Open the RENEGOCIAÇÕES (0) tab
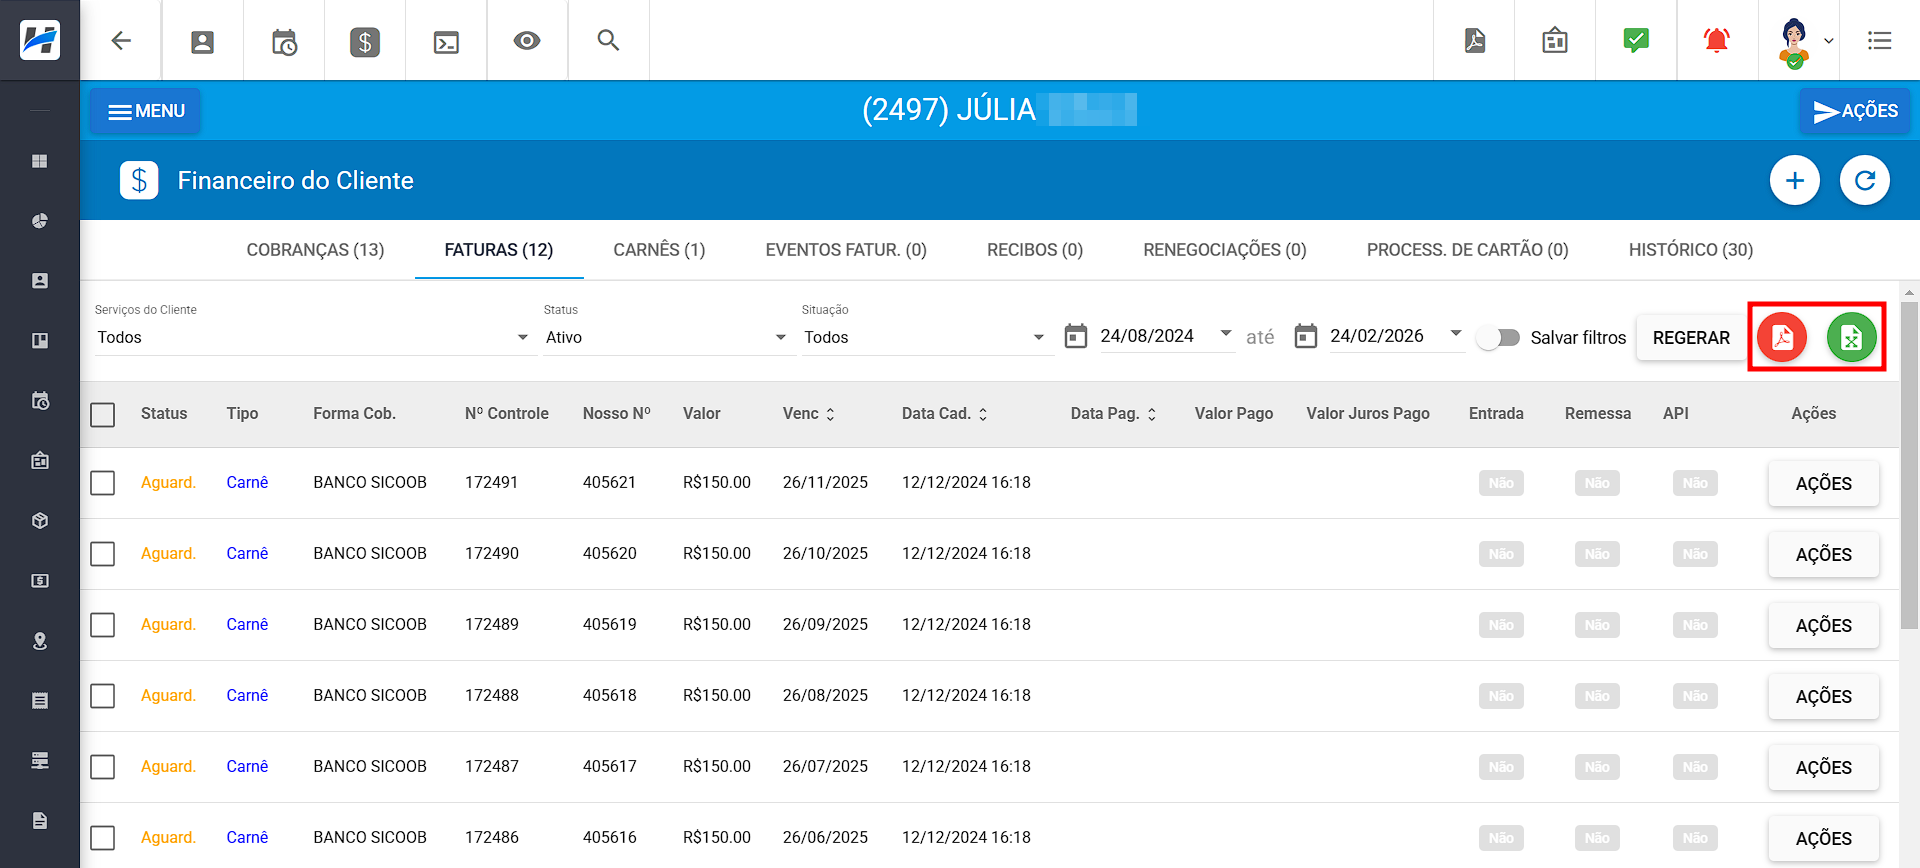The image size is (1920, 868). pyautogui.click(x=1225, y=250)
